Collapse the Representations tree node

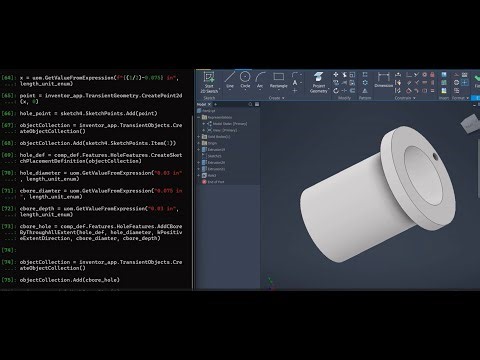point(199,117)
